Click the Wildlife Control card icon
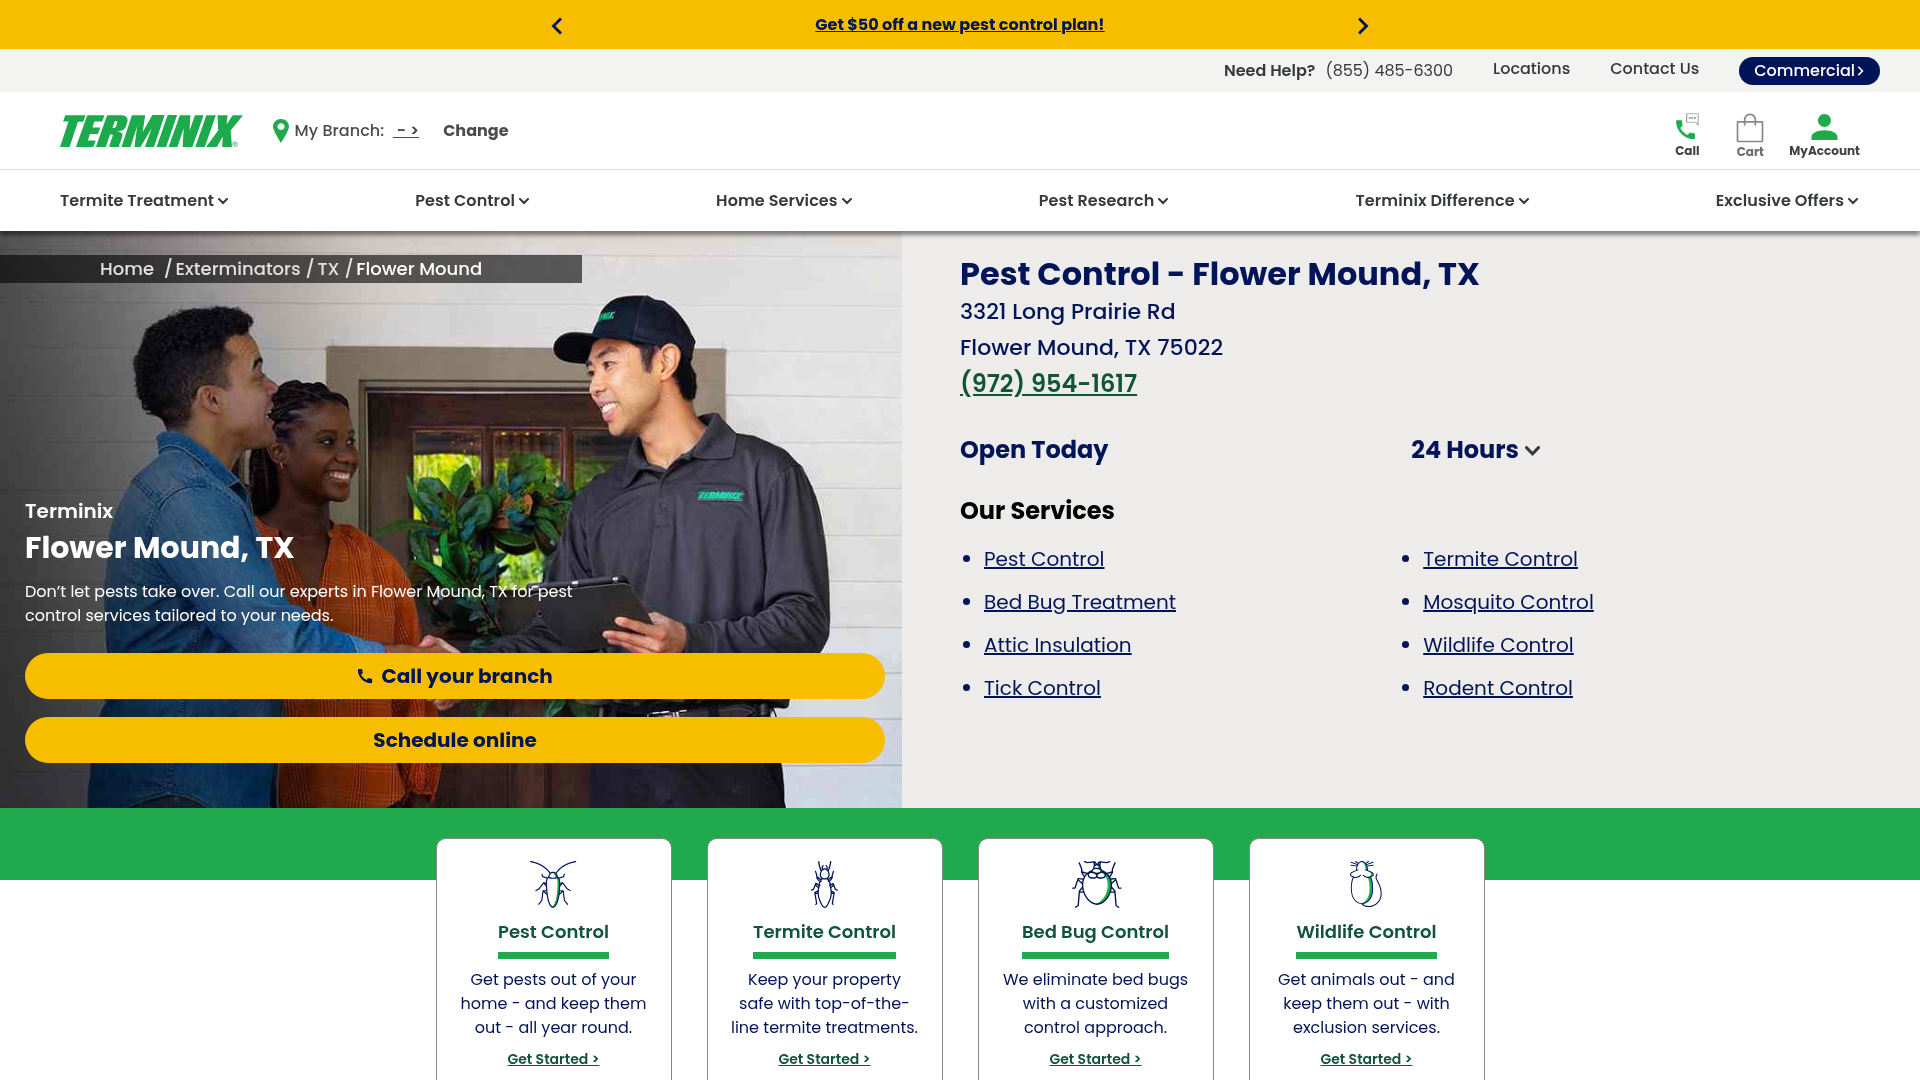The image size is (1920, 1080). click(1365, 884)
